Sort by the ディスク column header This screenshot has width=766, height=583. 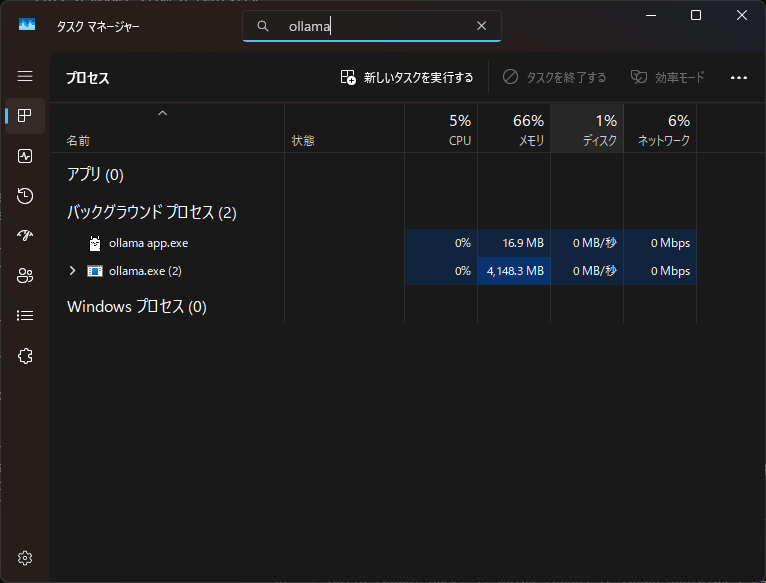pos(587,129)
